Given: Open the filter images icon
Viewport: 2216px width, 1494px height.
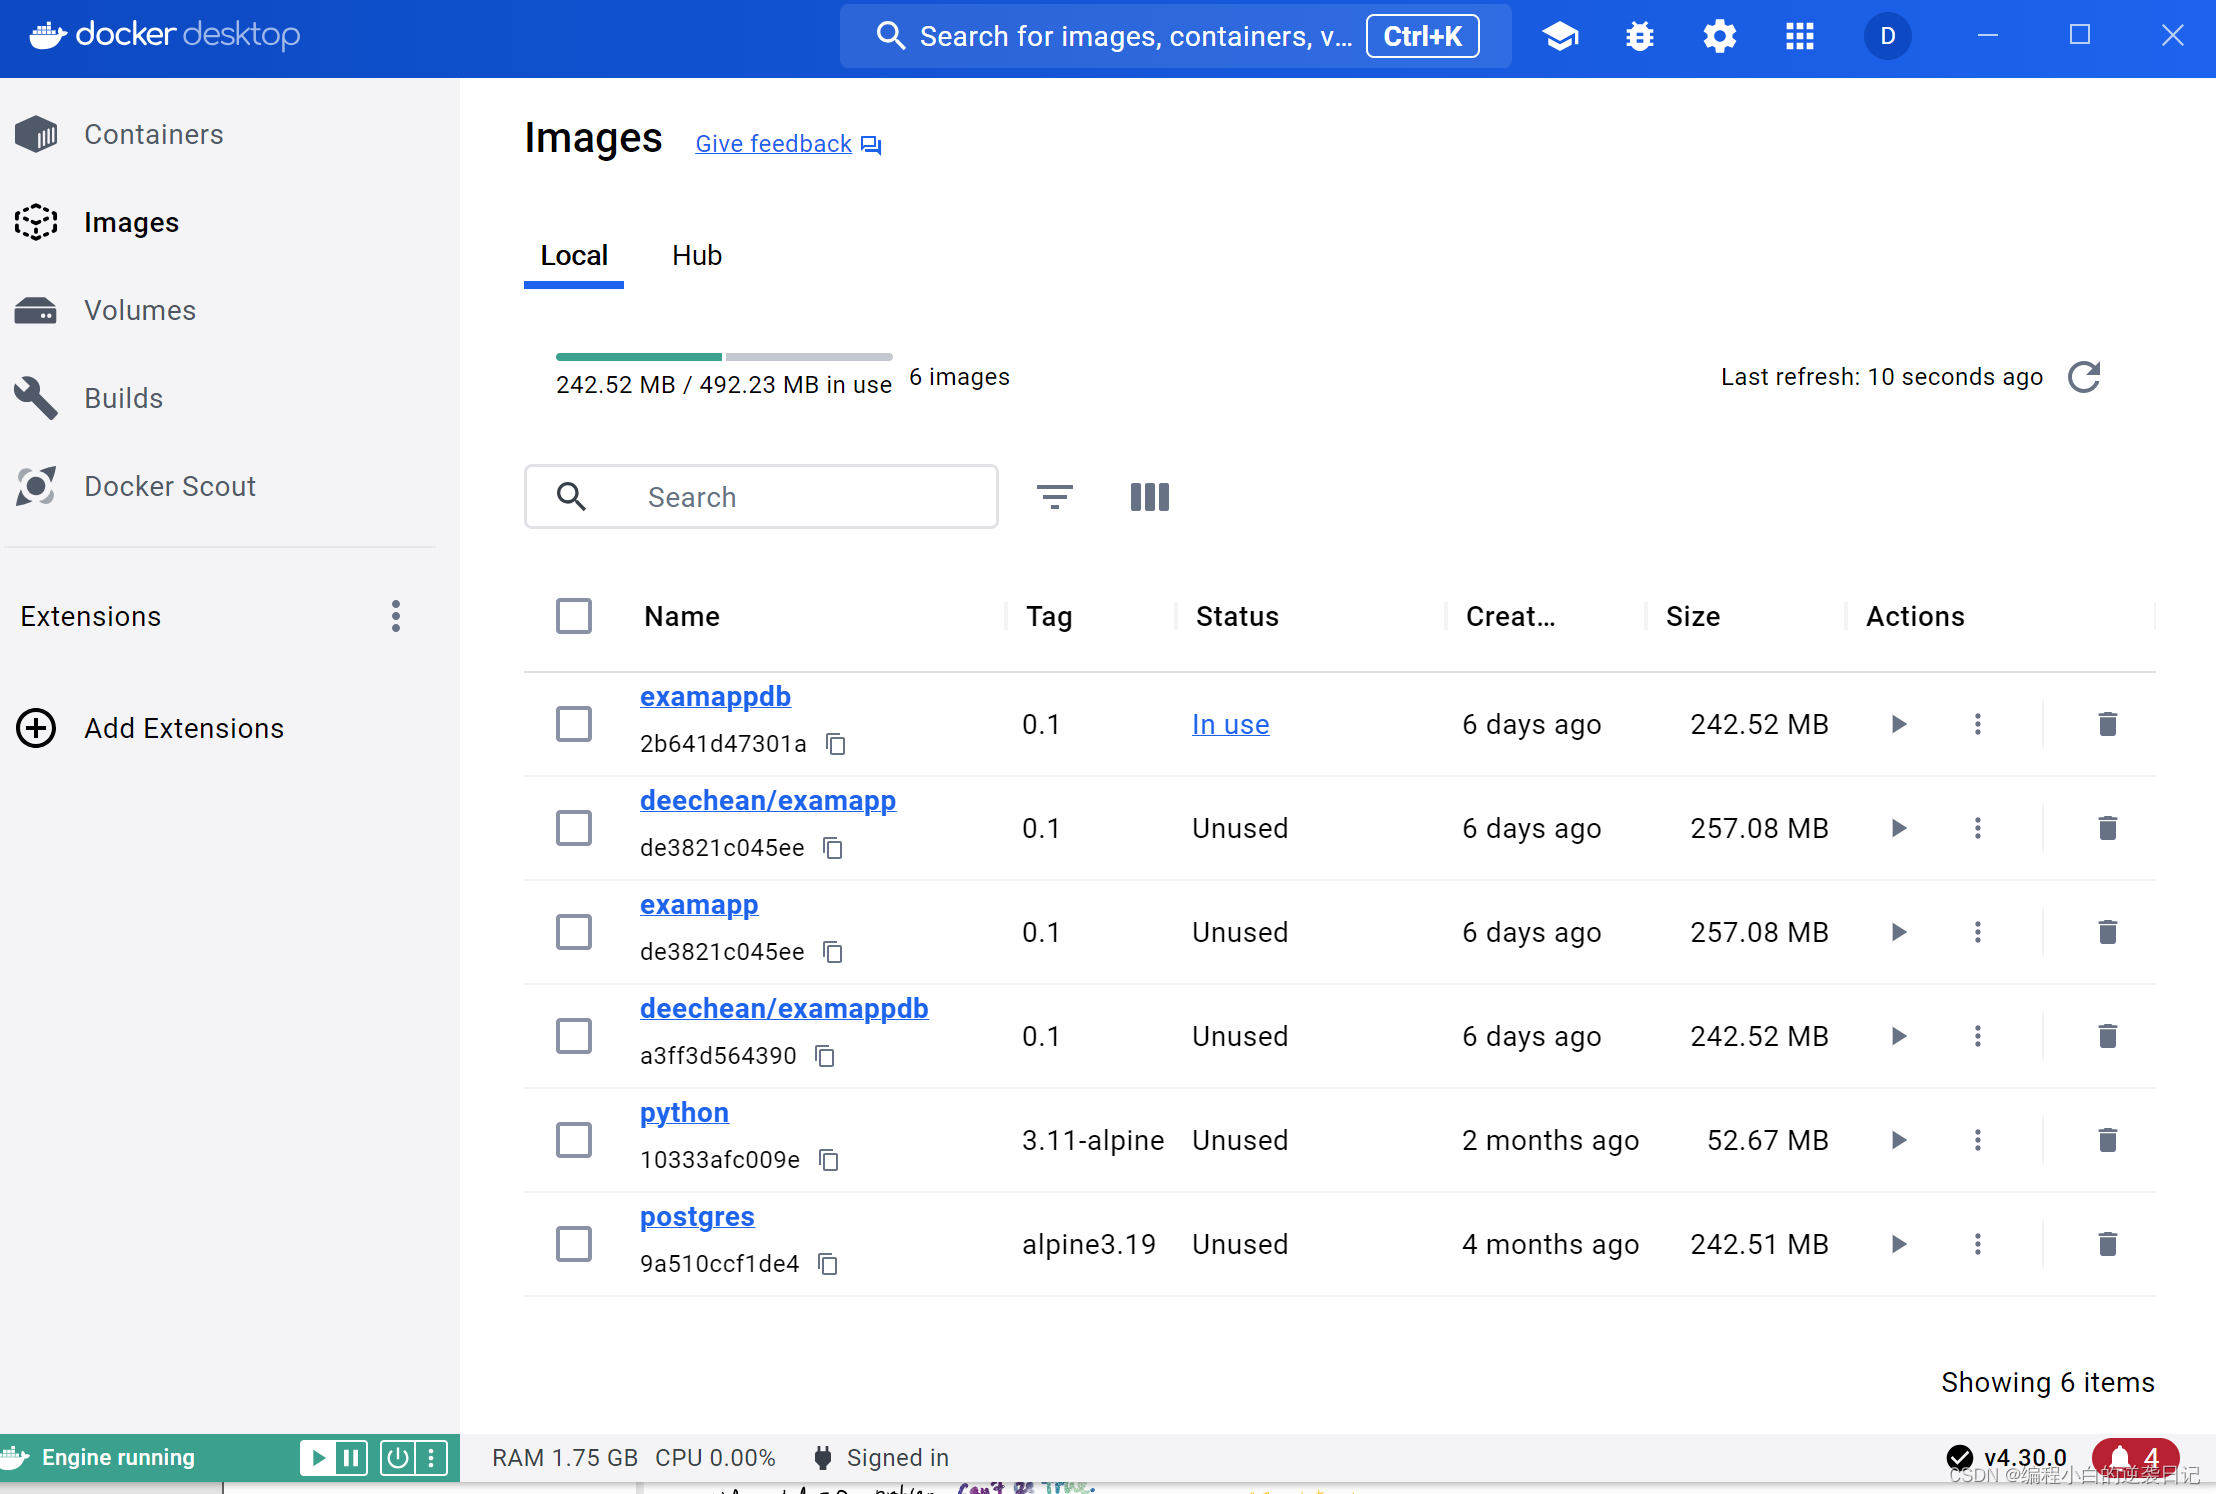Looking at the screenshot, I should point(1055,497).
